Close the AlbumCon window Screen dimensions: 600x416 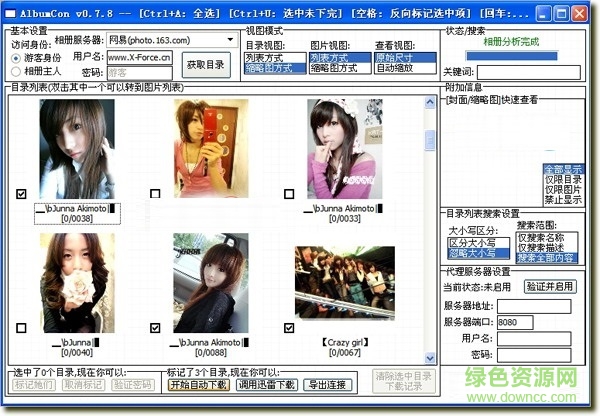coord(579,14)
